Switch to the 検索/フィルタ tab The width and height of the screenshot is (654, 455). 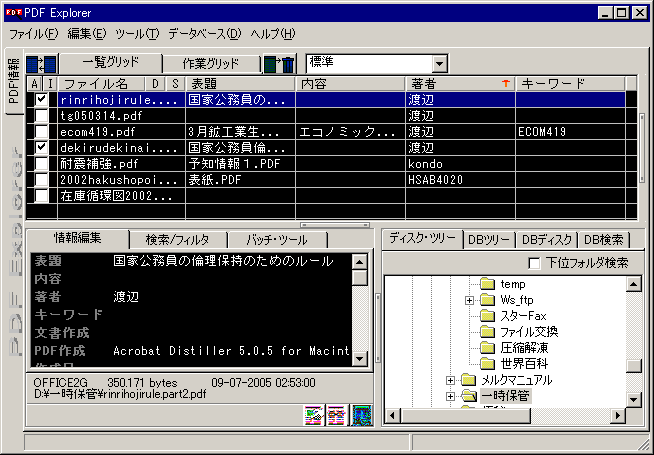tap(179, 239)
